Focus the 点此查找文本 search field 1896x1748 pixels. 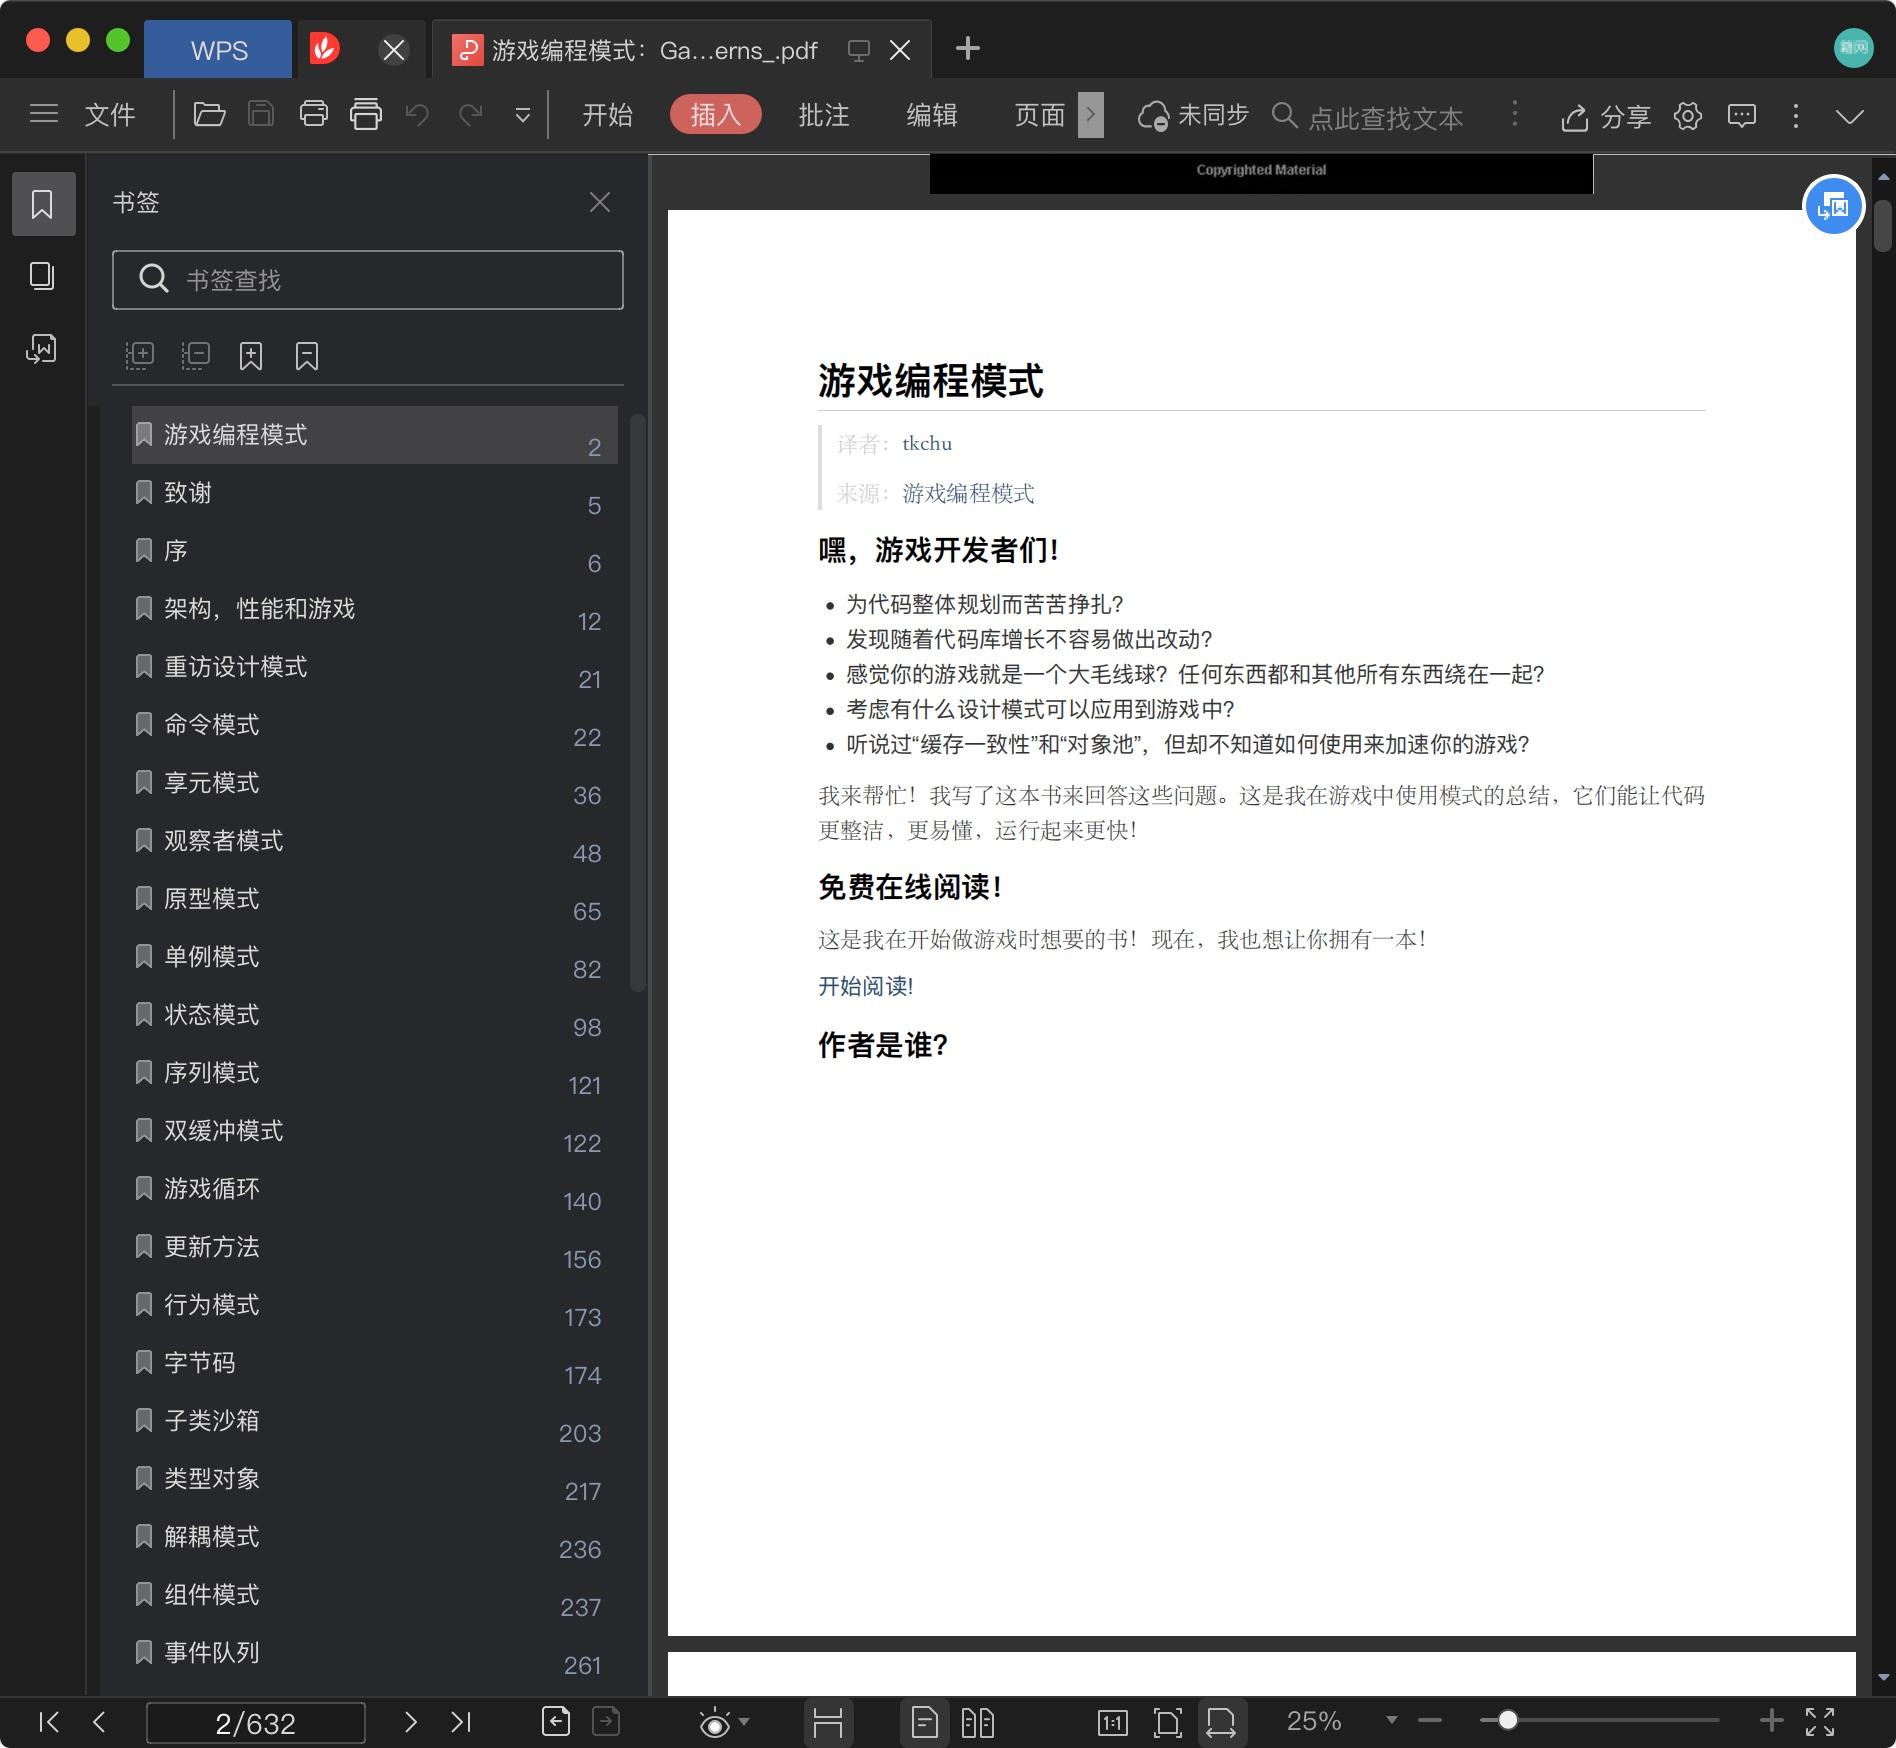click(x=1385, y=117)
